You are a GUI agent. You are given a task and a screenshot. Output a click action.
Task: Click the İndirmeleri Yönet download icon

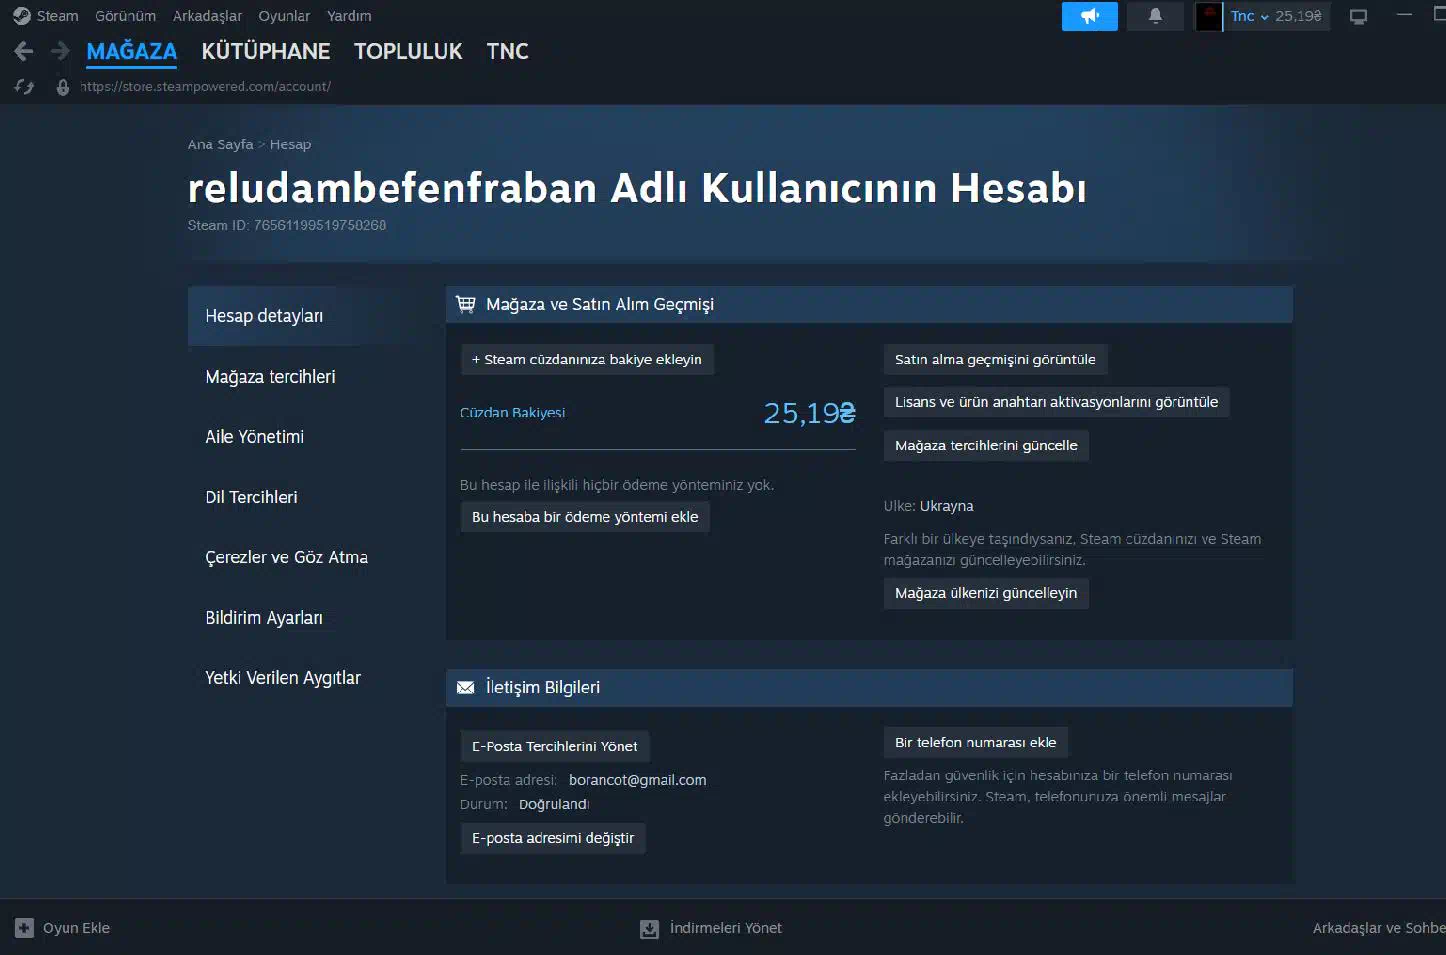[x=649, y=929]
